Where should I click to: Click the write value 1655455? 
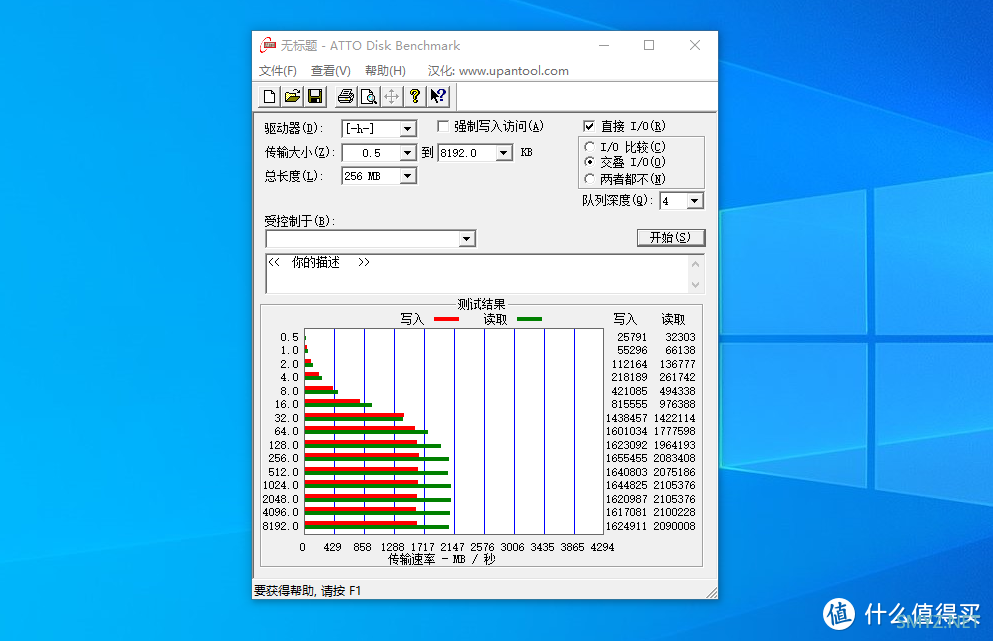tap(626, 458)
